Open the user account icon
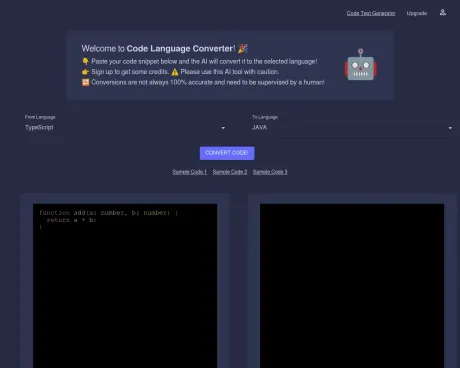460x368 pixels. [442, 13]
